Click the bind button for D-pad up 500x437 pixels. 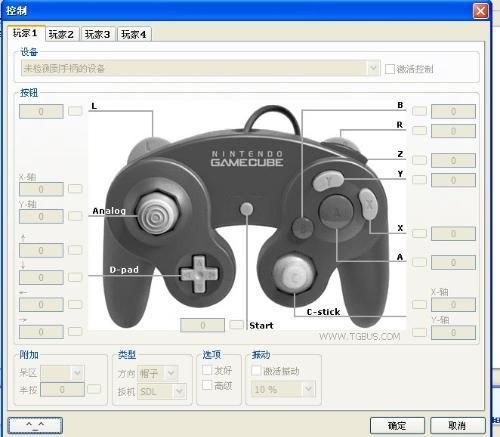click(75, 250)
